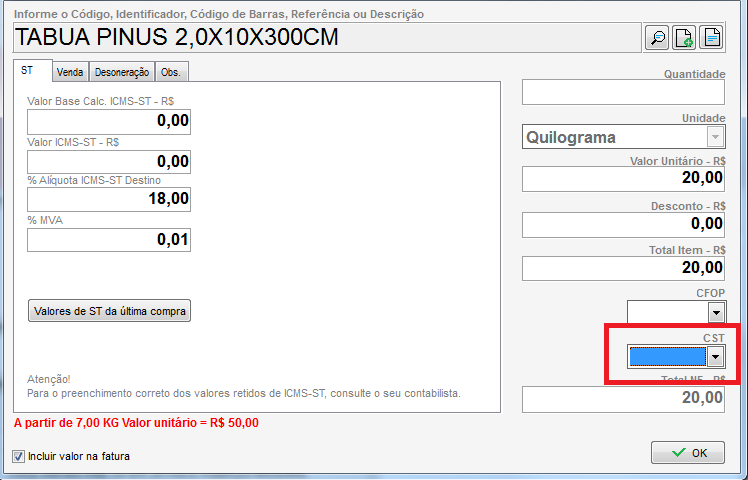
Task: Click the % Alíquota ICMS-ST Destino field
Action: click(x=108, y=199)
